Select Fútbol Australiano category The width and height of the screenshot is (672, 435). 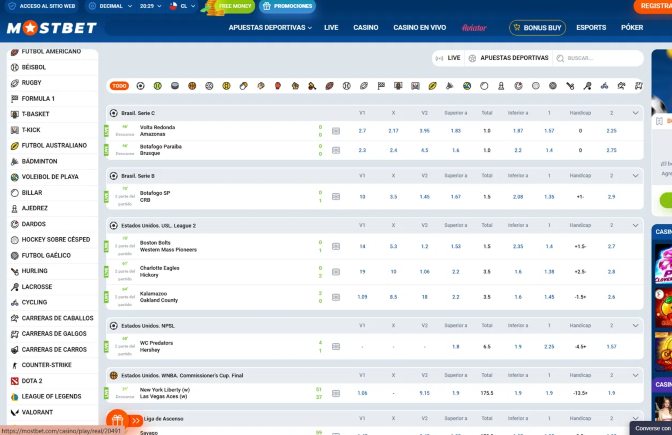click(52, 146)
